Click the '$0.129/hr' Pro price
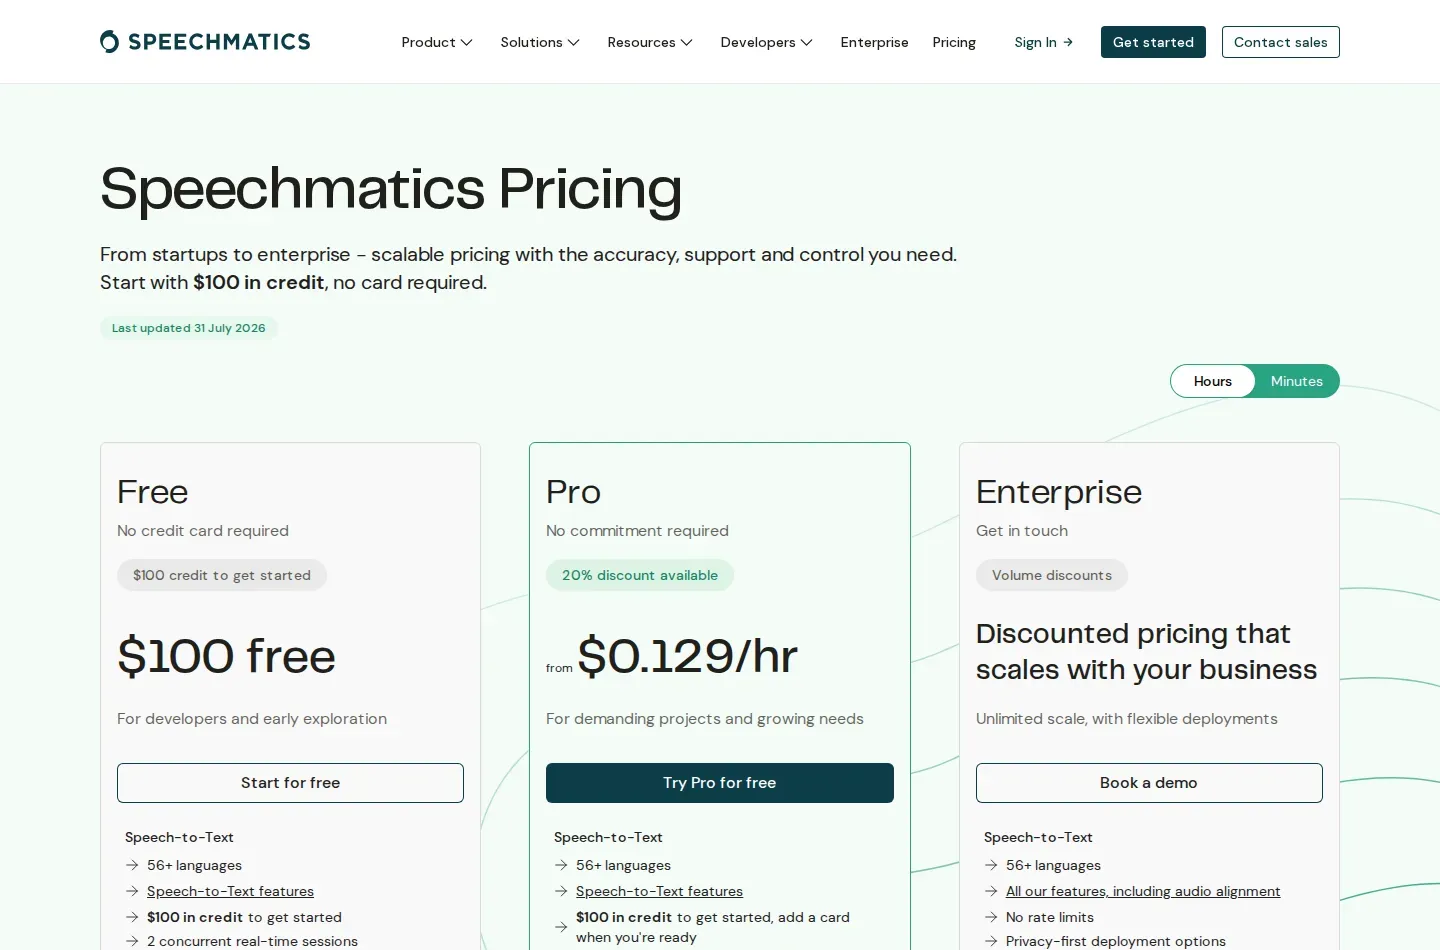 click(688, 656)
